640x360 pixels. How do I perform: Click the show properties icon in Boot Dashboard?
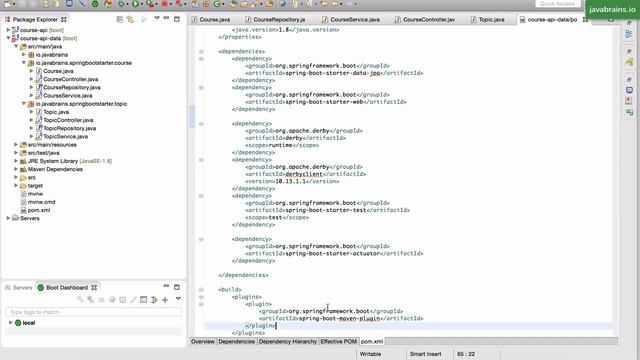click(x=144, y=300)
